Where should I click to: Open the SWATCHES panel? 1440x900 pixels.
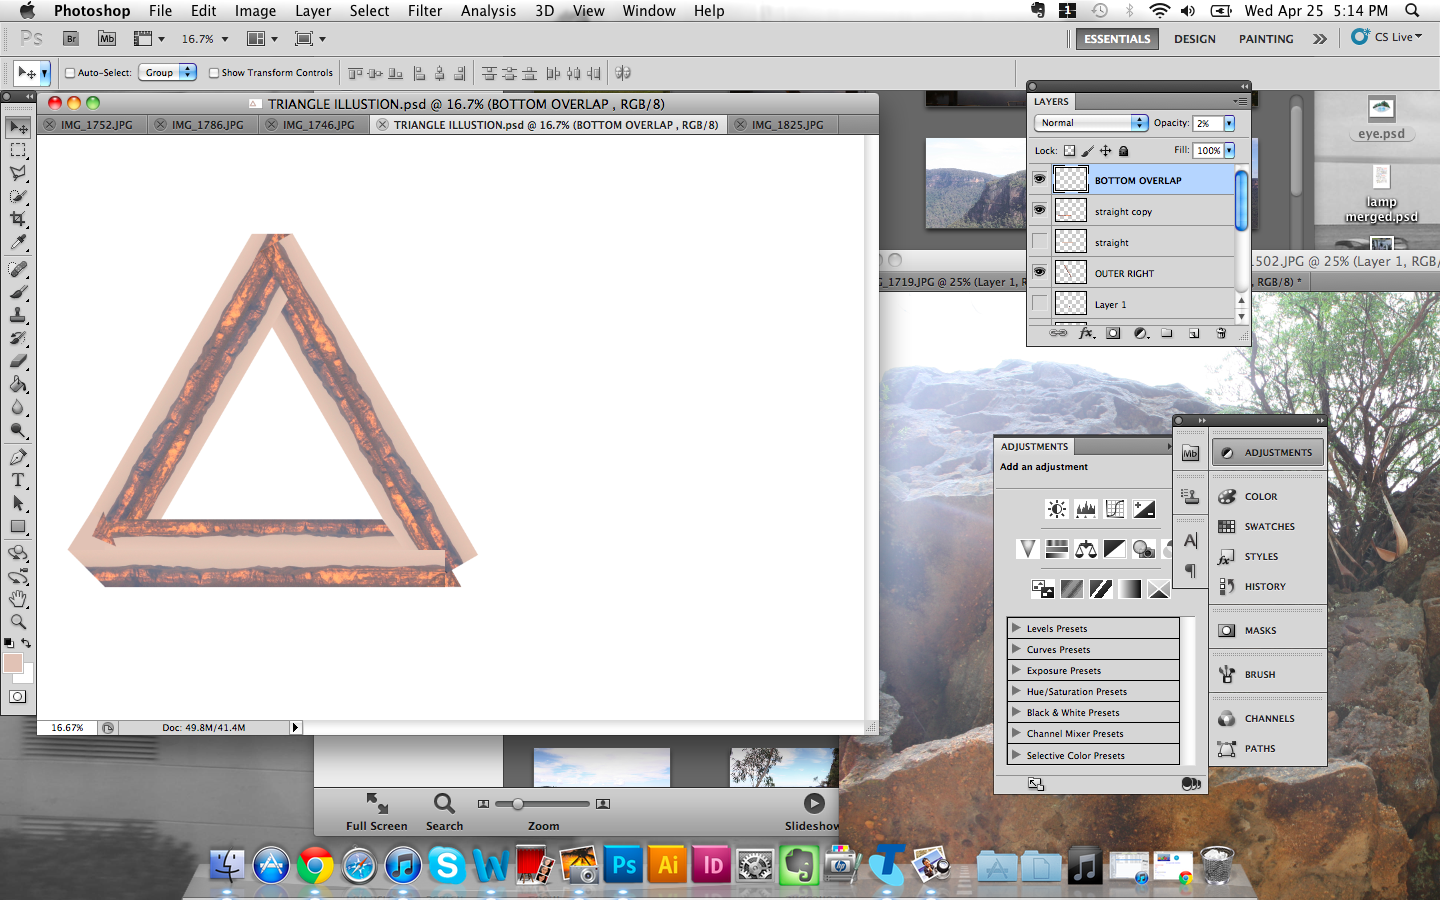[x=1269, y=526]
